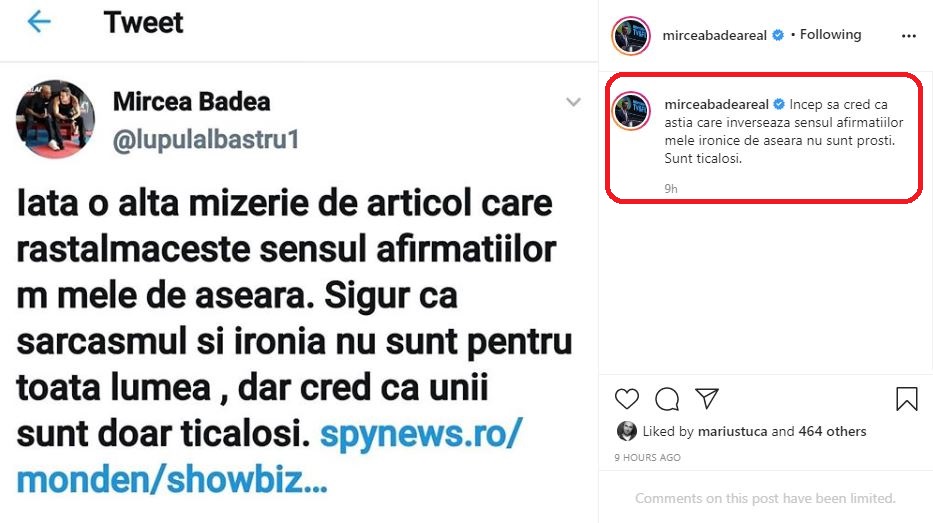Click the header verified badge

tap(778, 35)
